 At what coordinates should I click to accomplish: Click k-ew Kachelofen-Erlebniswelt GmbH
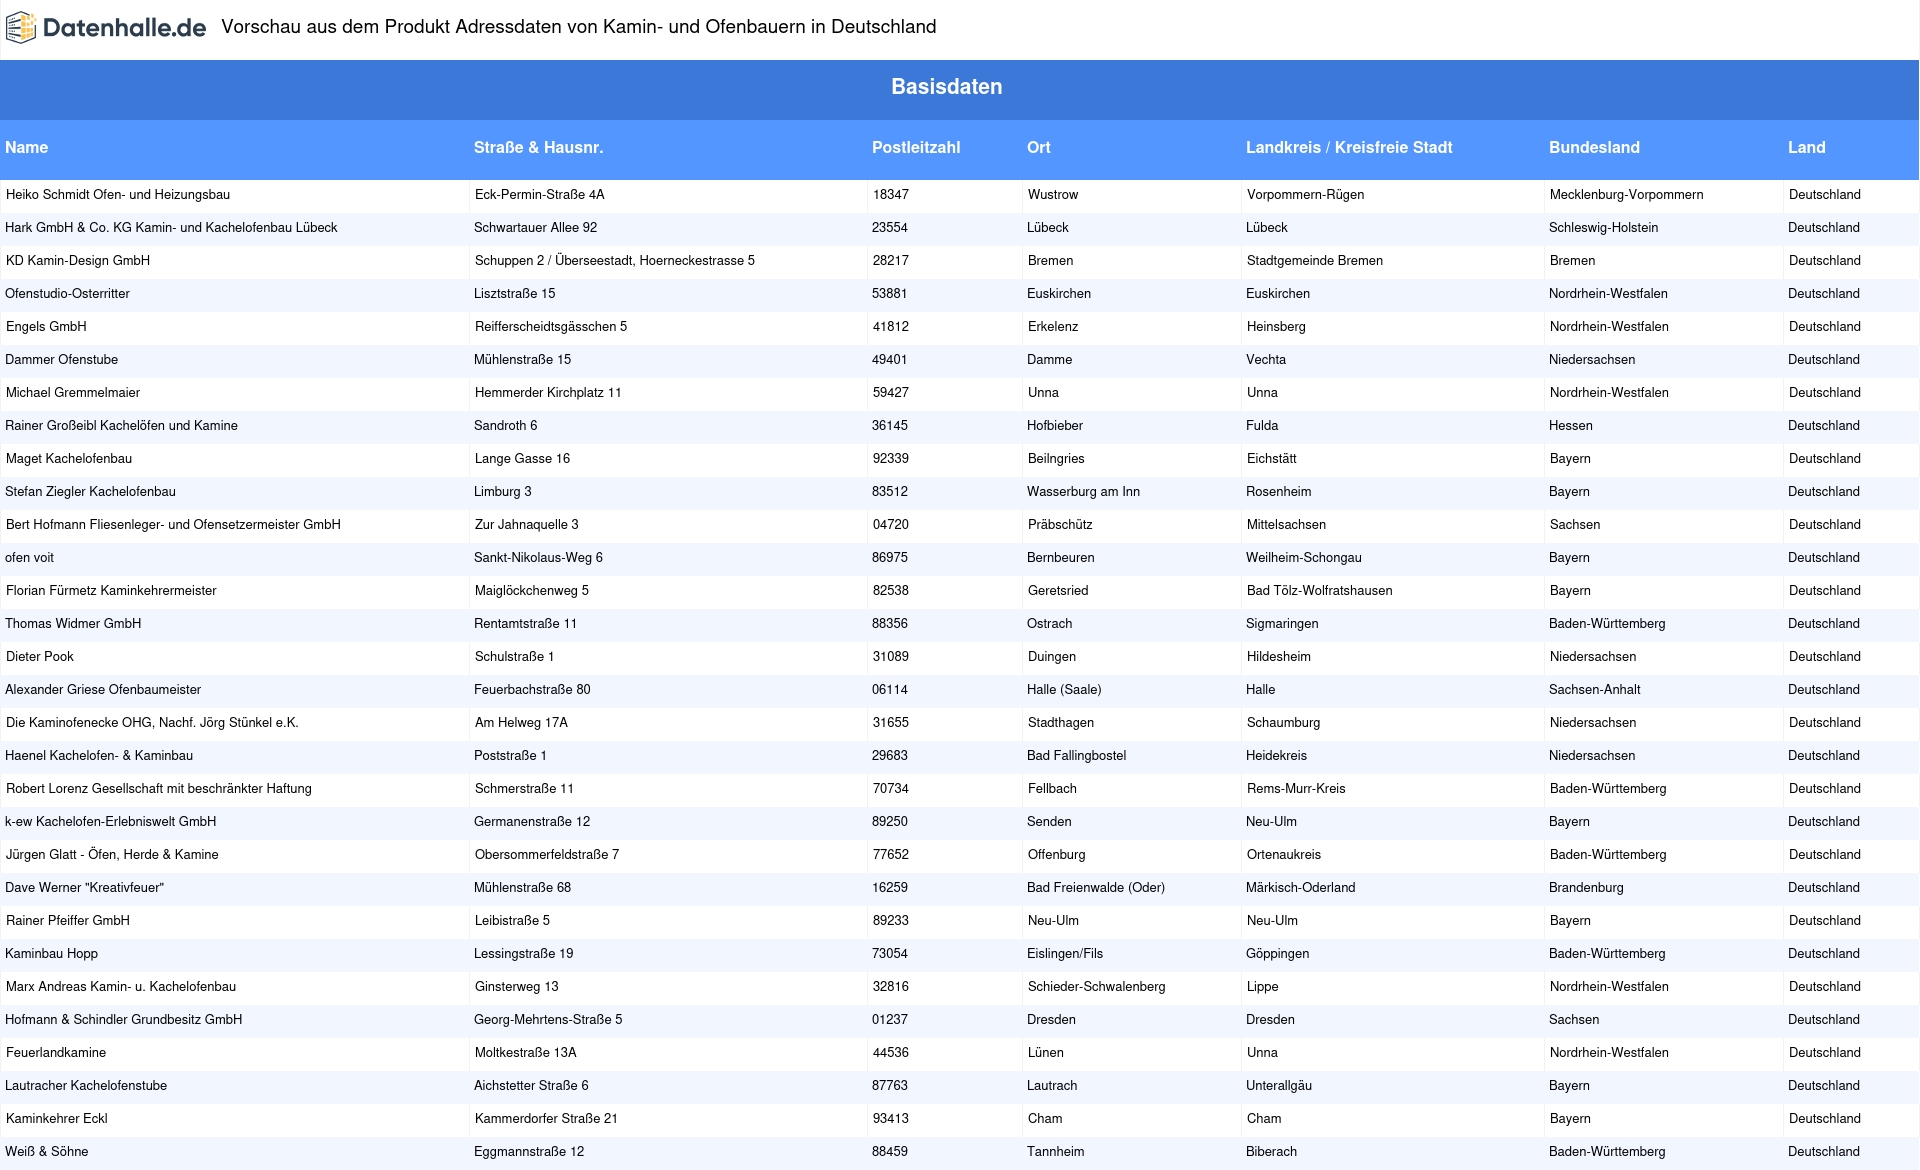(x=110, y=821)
